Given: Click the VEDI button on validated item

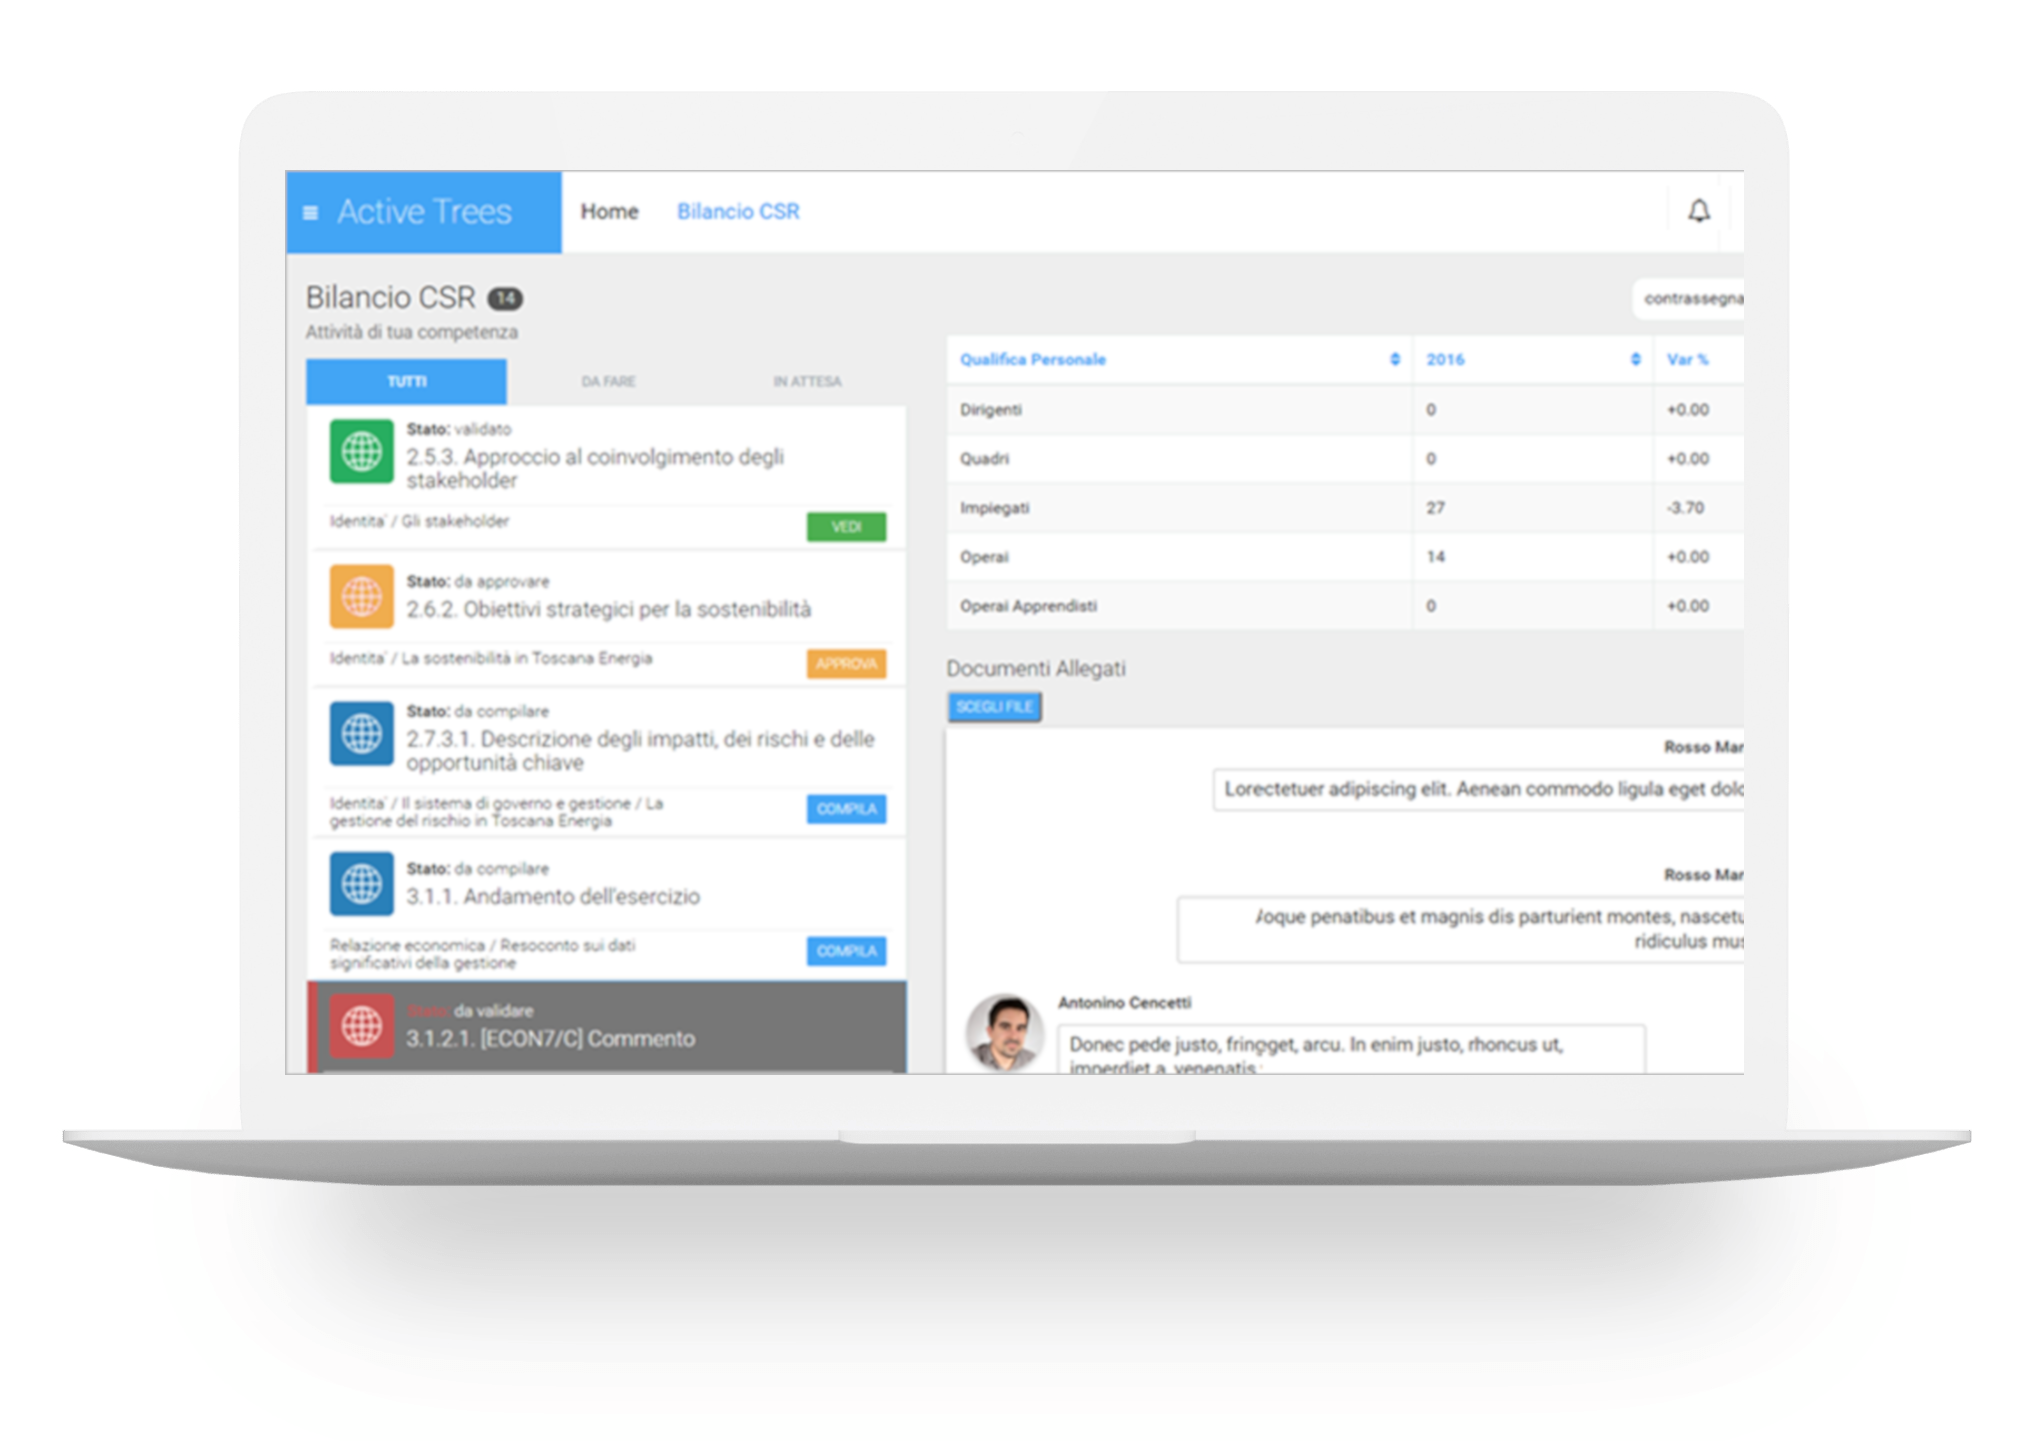Looking at the screenshot, I should coord(863,524).
